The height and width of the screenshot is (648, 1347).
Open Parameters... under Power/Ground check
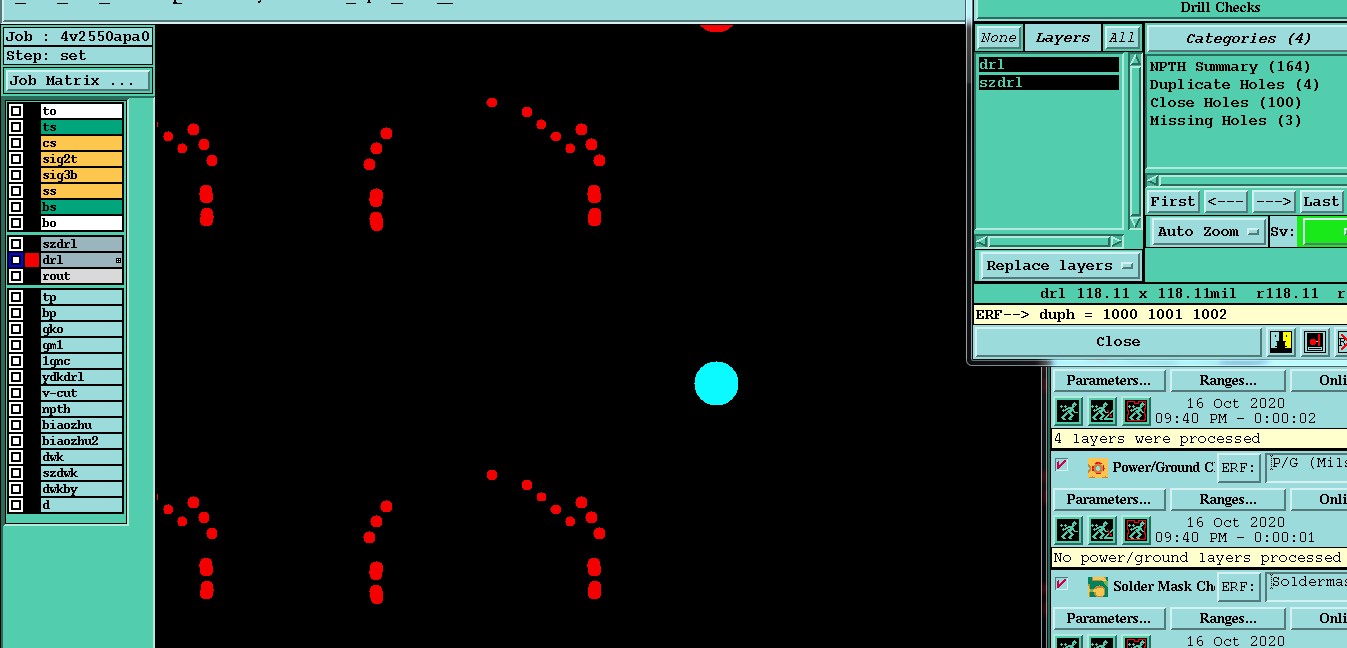coord(1108,499)
